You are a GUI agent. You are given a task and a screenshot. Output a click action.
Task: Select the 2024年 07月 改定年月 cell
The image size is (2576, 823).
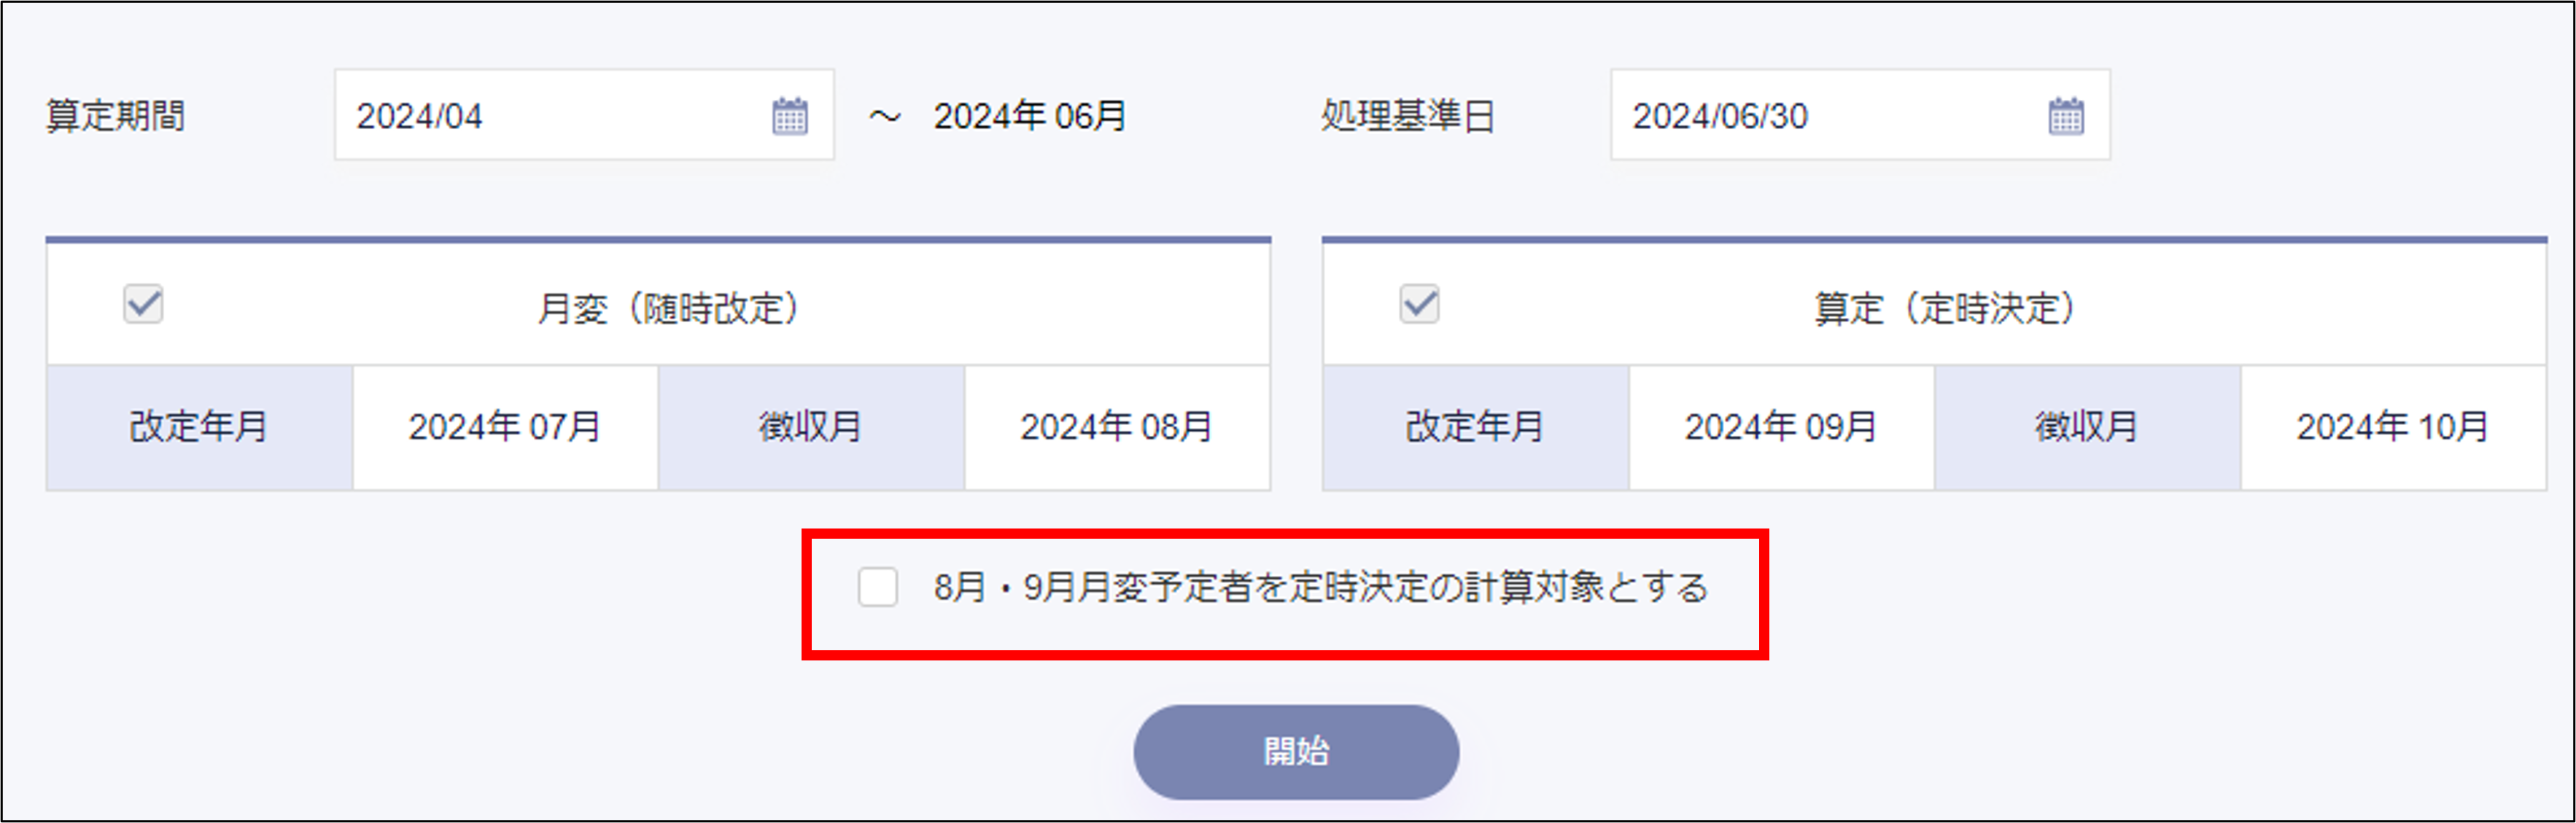point(505,427)
